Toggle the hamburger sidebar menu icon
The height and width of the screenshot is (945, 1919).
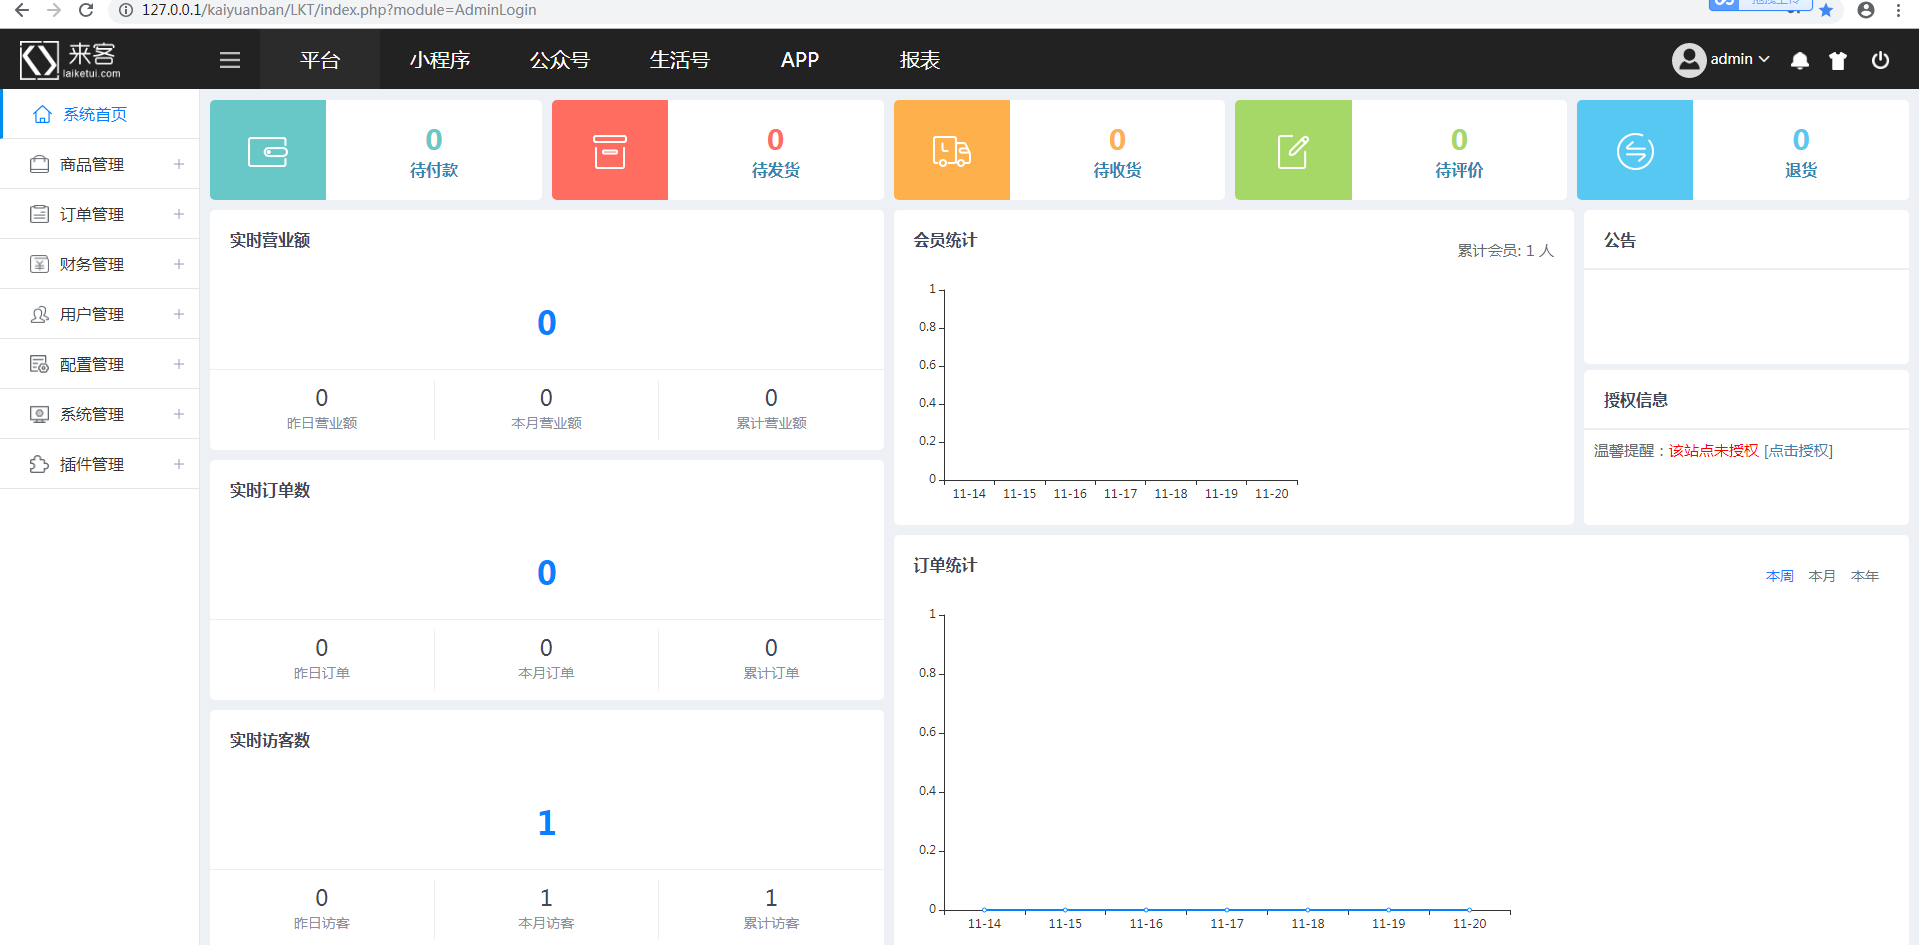[230, 60]
